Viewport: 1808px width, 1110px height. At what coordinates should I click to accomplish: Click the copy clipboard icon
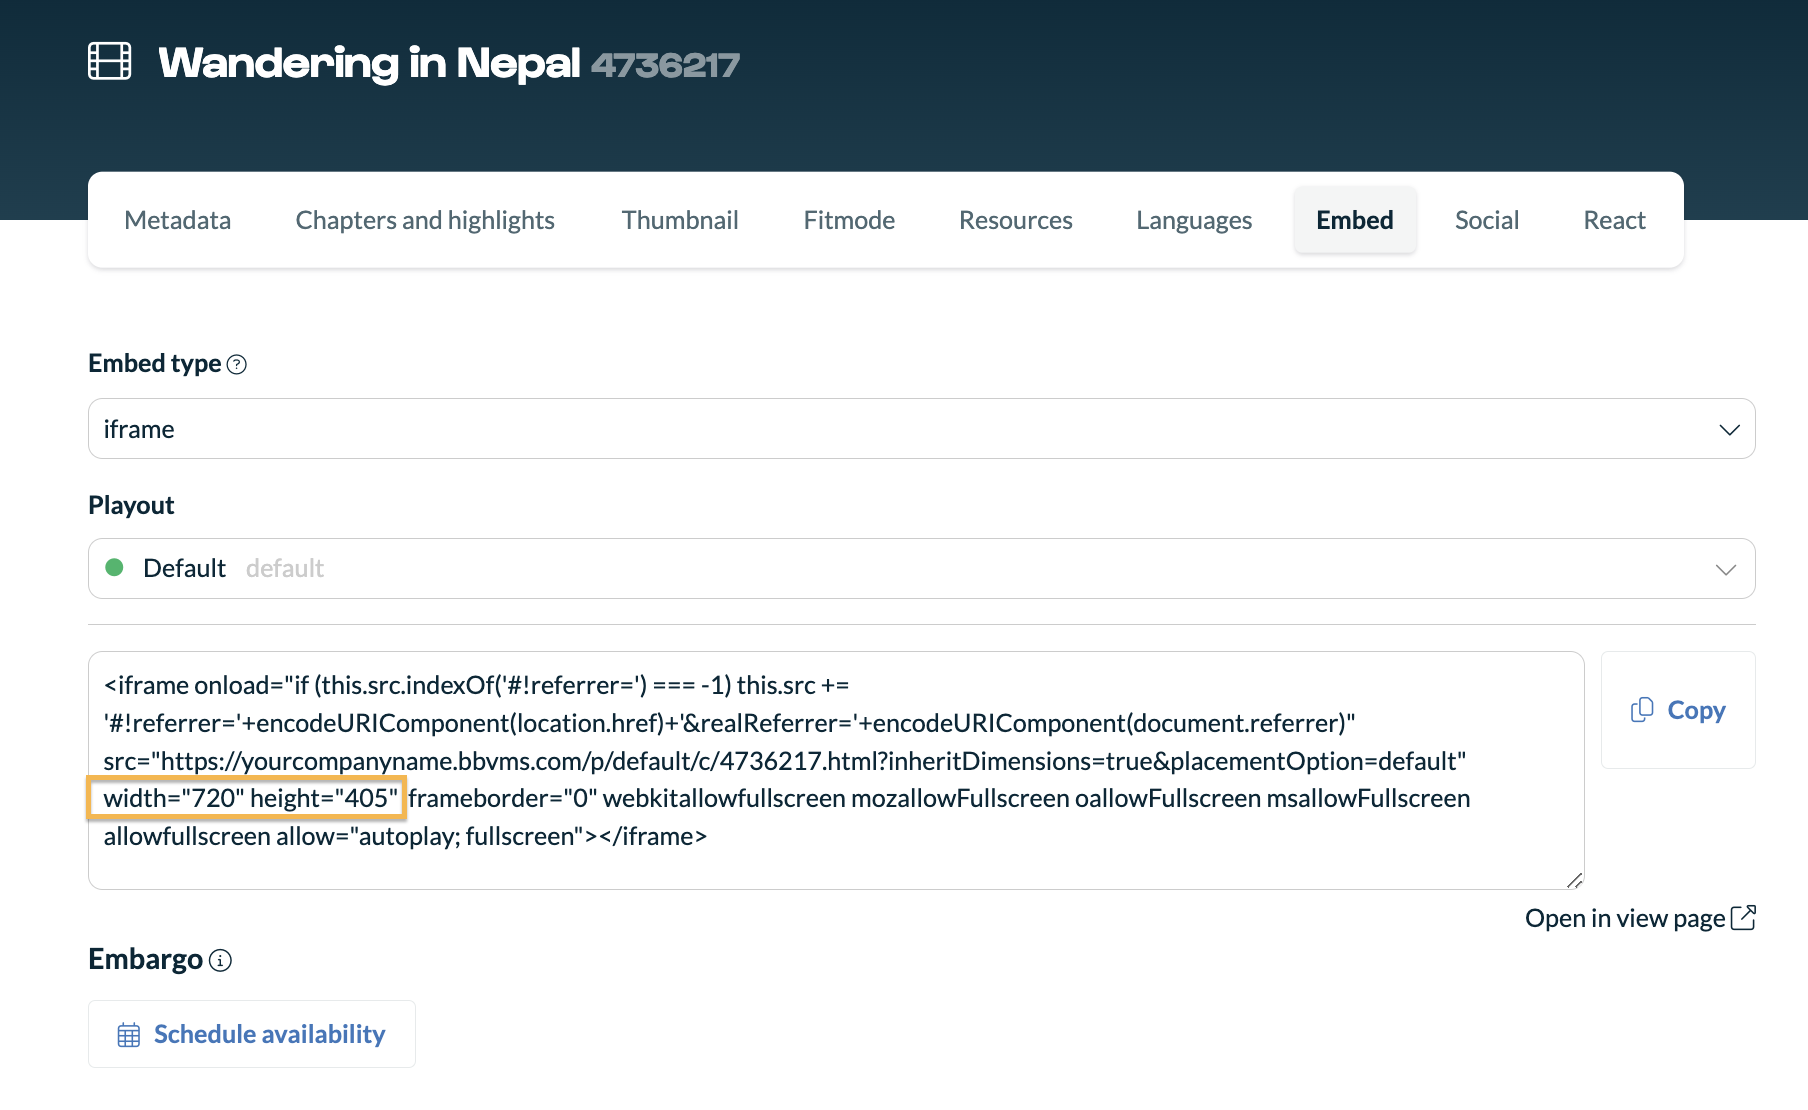click(x=1641, y=710)
